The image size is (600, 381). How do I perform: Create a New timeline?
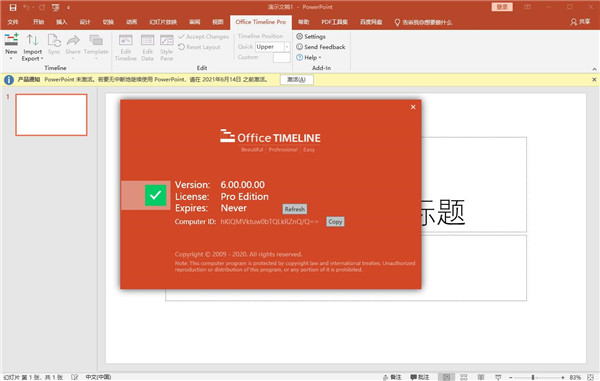tap(11, 47)
